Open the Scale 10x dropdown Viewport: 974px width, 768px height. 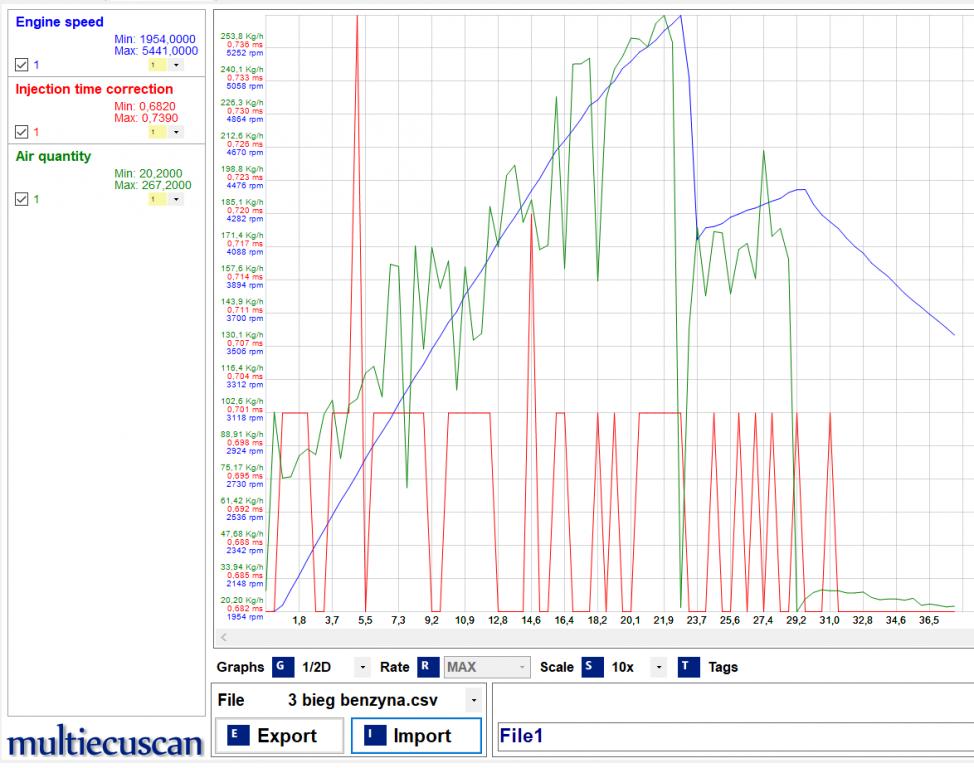(658, 667)
